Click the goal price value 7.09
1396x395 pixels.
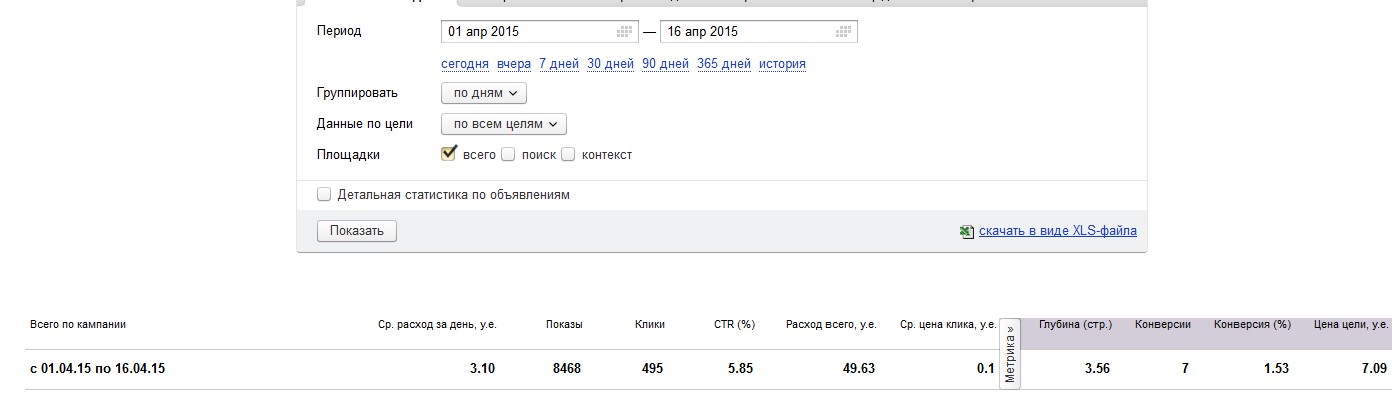point(1374,369)
